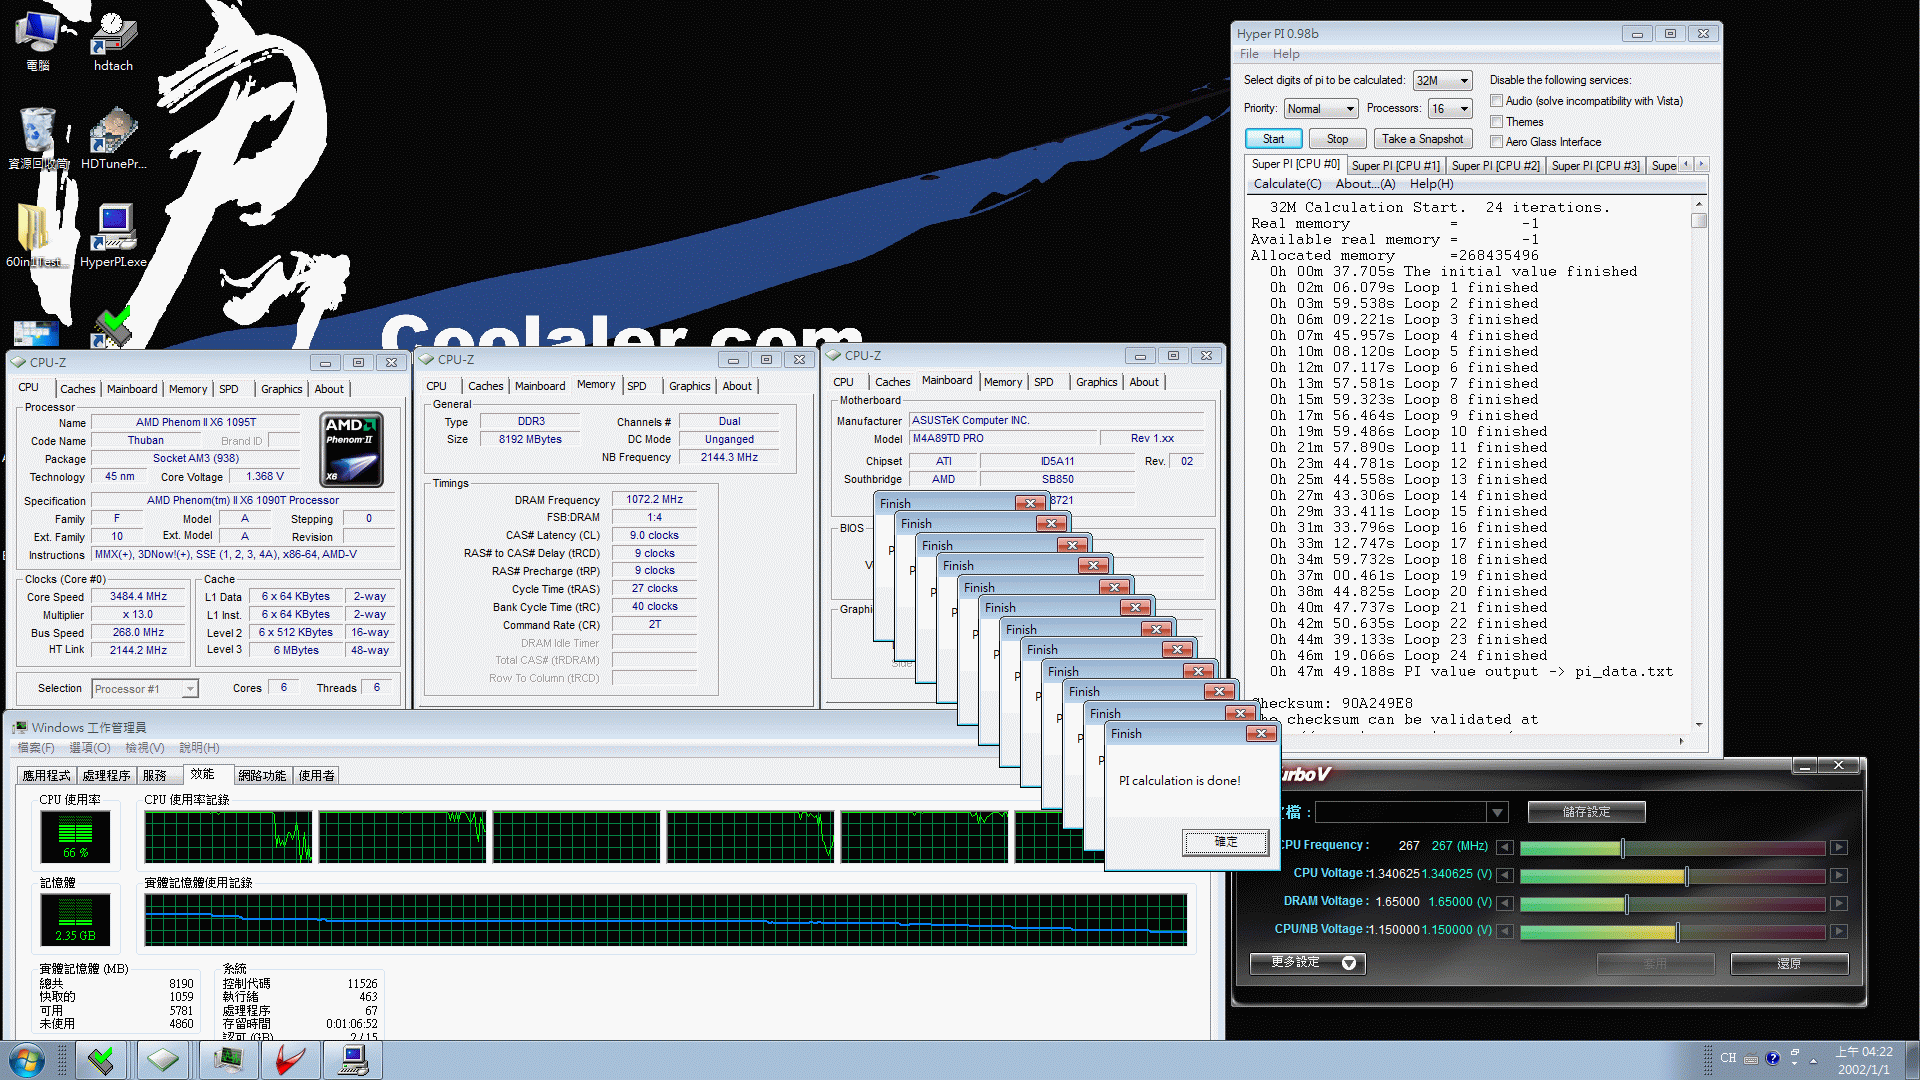The width and height of the screenshot is (1920, 1080).
Task: Expand TurboV more settings button
Action: (1307, 963)
